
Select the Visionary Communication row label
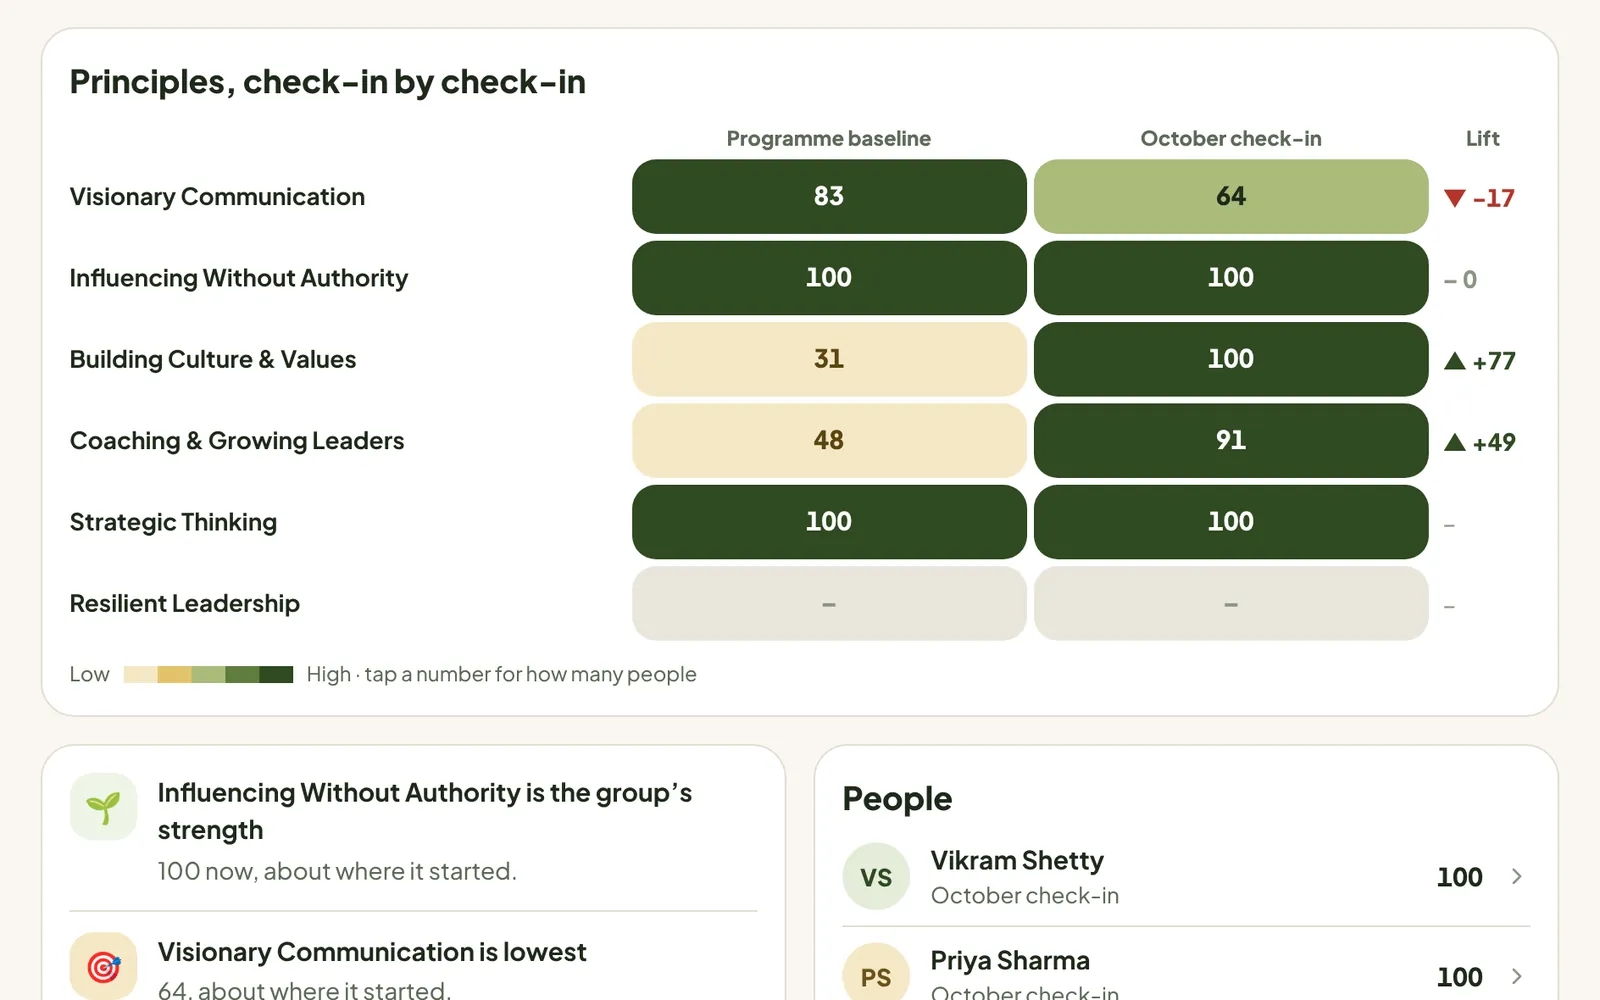point(217,197)
